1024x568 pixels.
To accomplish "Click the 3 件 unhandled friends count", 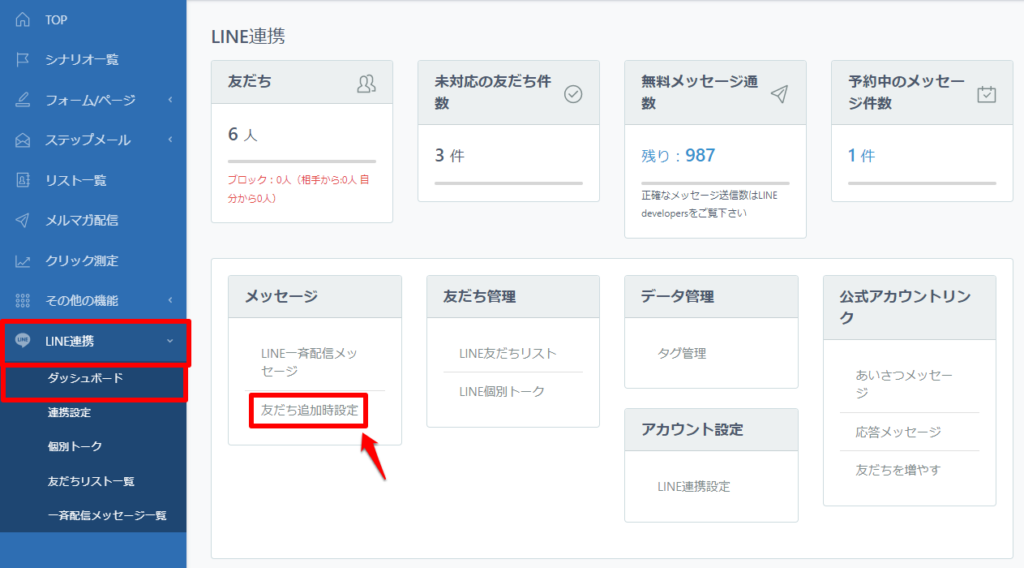I will [449, 155].
